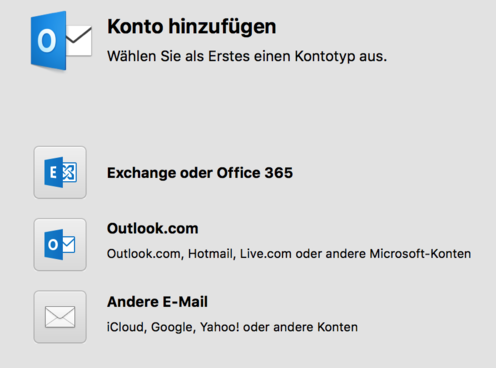496x368 pixels.
Task: Click the envelope icon for other e-mail
Action: [x=60, y=317]
